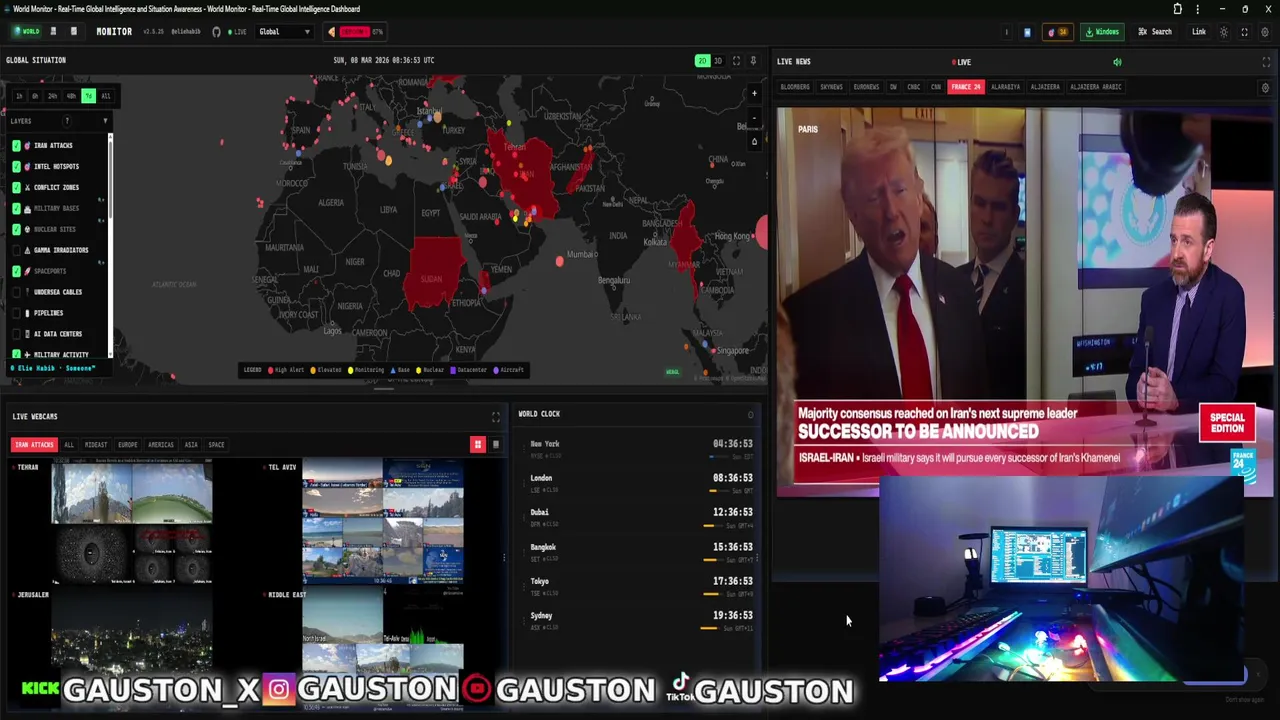Toggle Intel Hotspots layer checkbox
1280x720 pixels.
pyautogui.click(x=16, y=167)
